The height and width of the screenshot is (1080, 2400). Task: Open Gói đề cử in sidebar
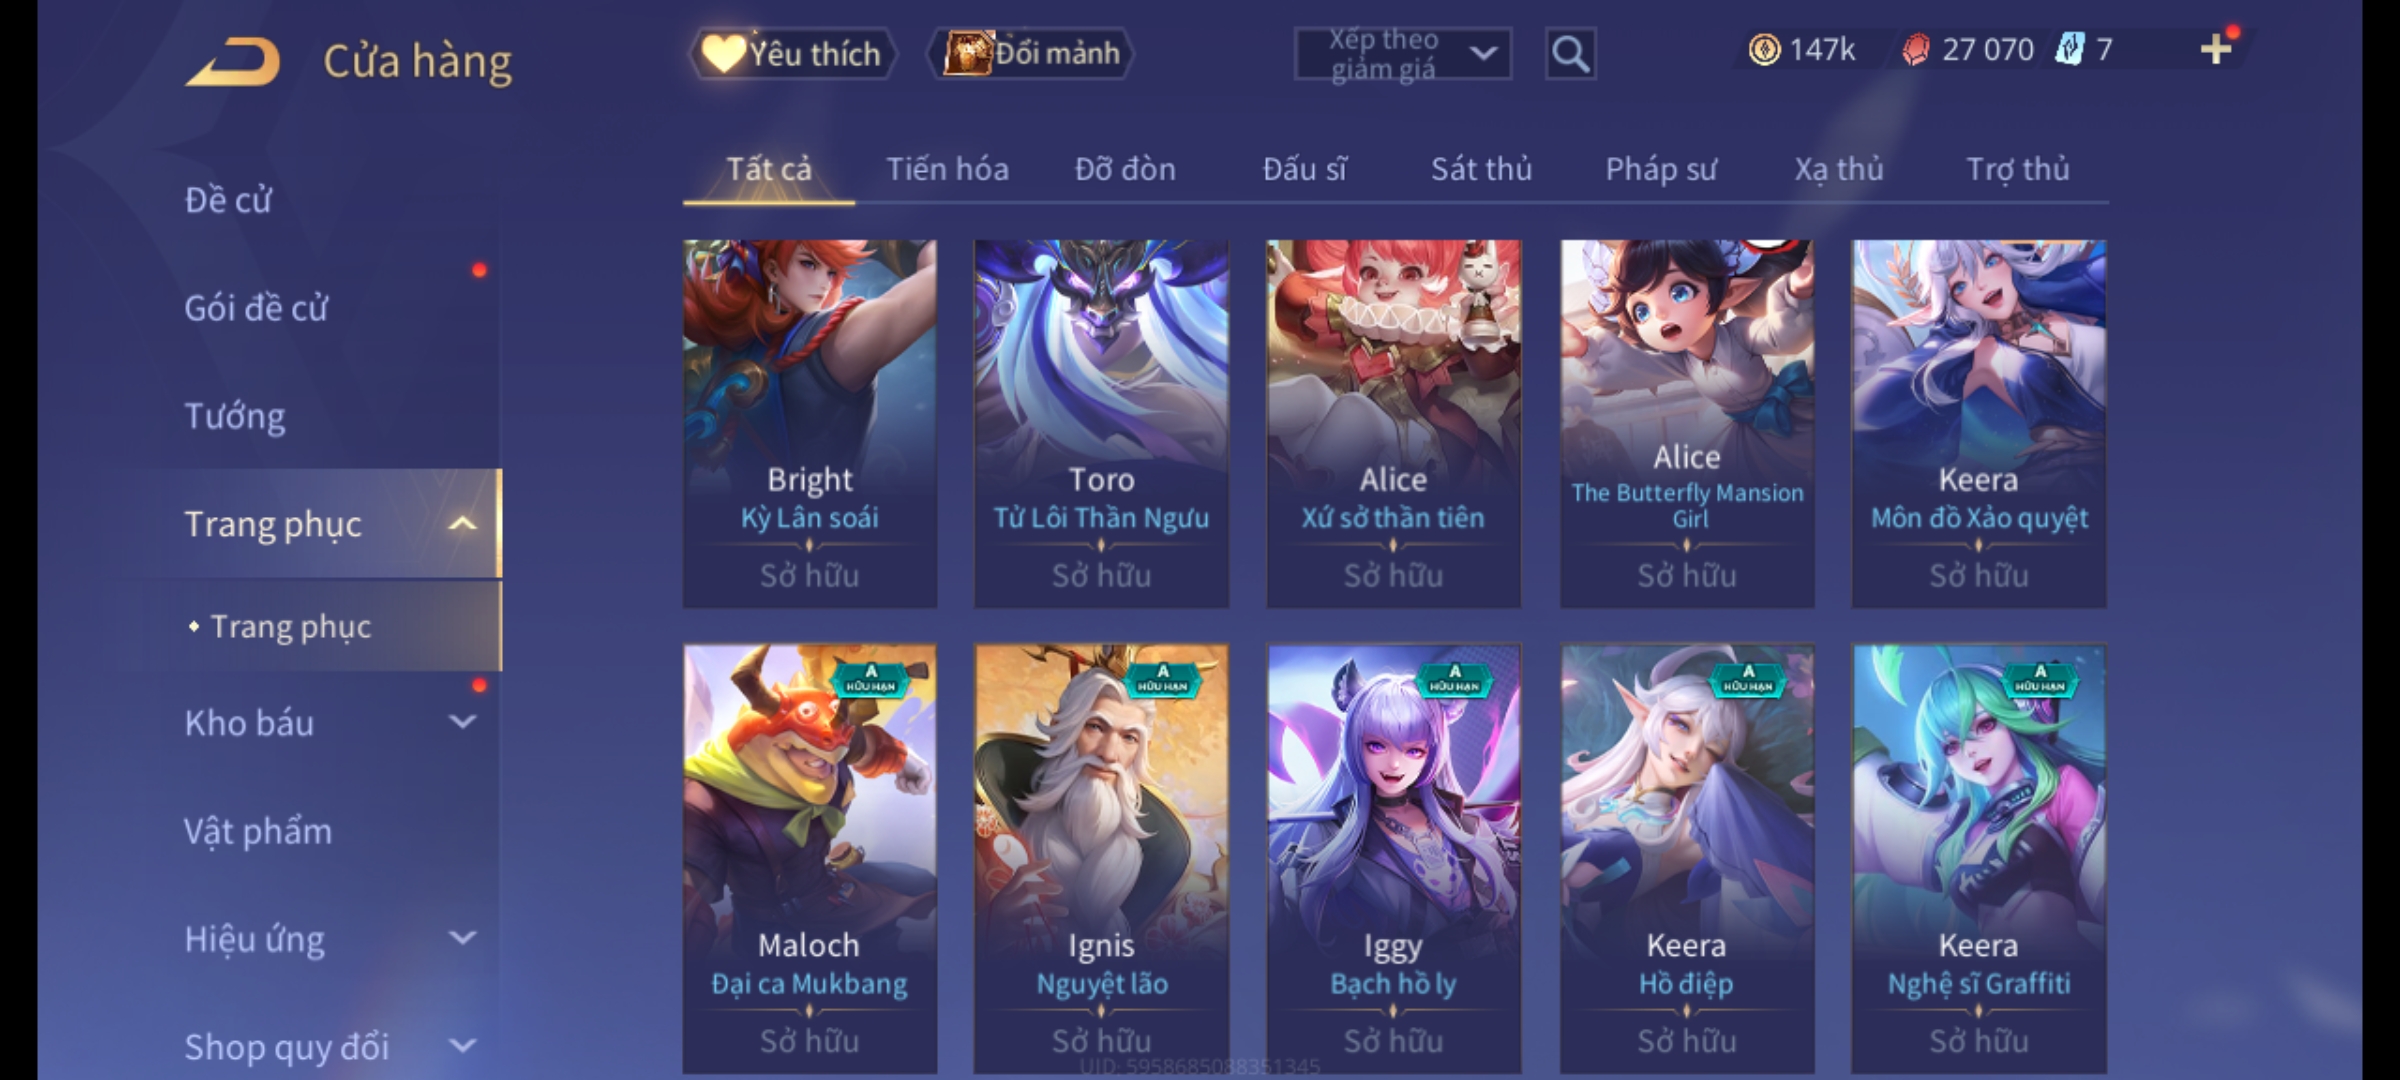pos(256,308)
